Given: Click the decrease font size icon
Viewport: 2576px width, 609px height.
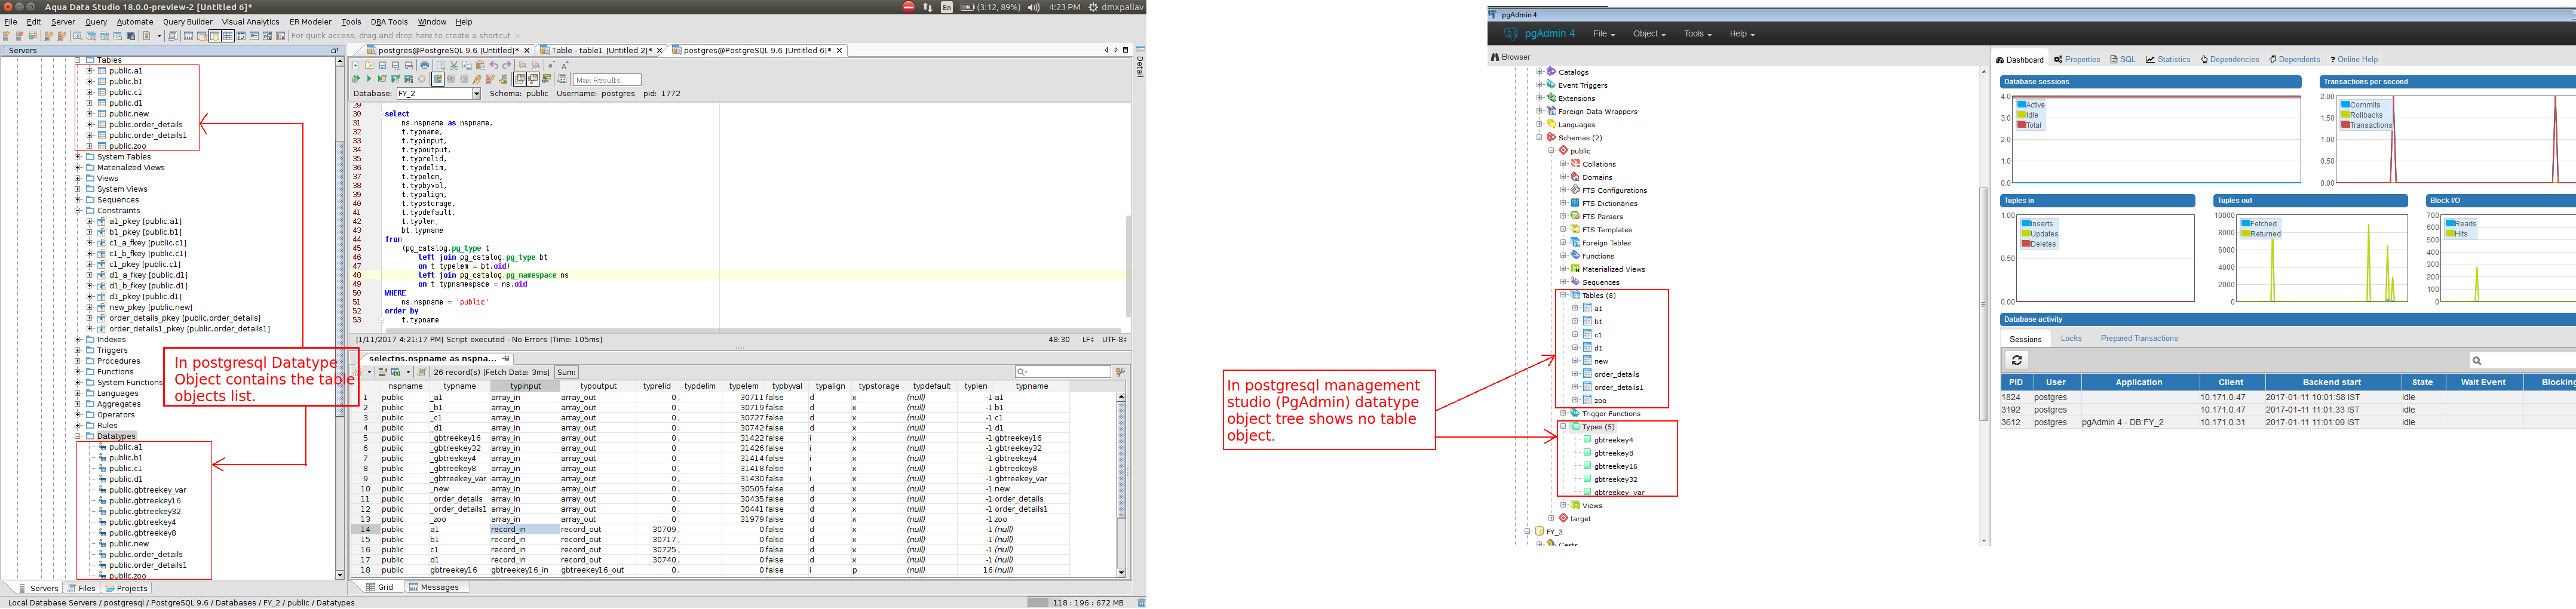Looking at the screenshot, I should [552, 65].
